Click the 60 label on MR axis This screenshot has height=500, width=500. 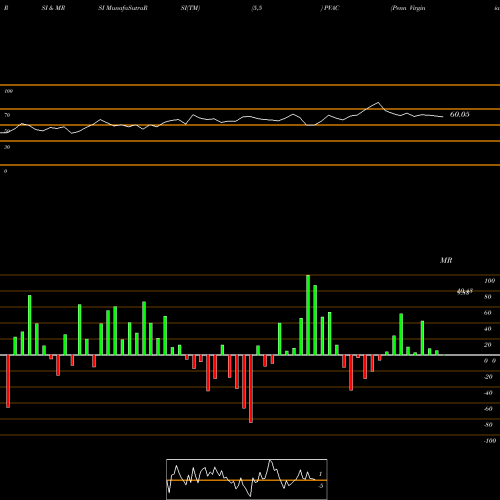(x=488, y=313)
